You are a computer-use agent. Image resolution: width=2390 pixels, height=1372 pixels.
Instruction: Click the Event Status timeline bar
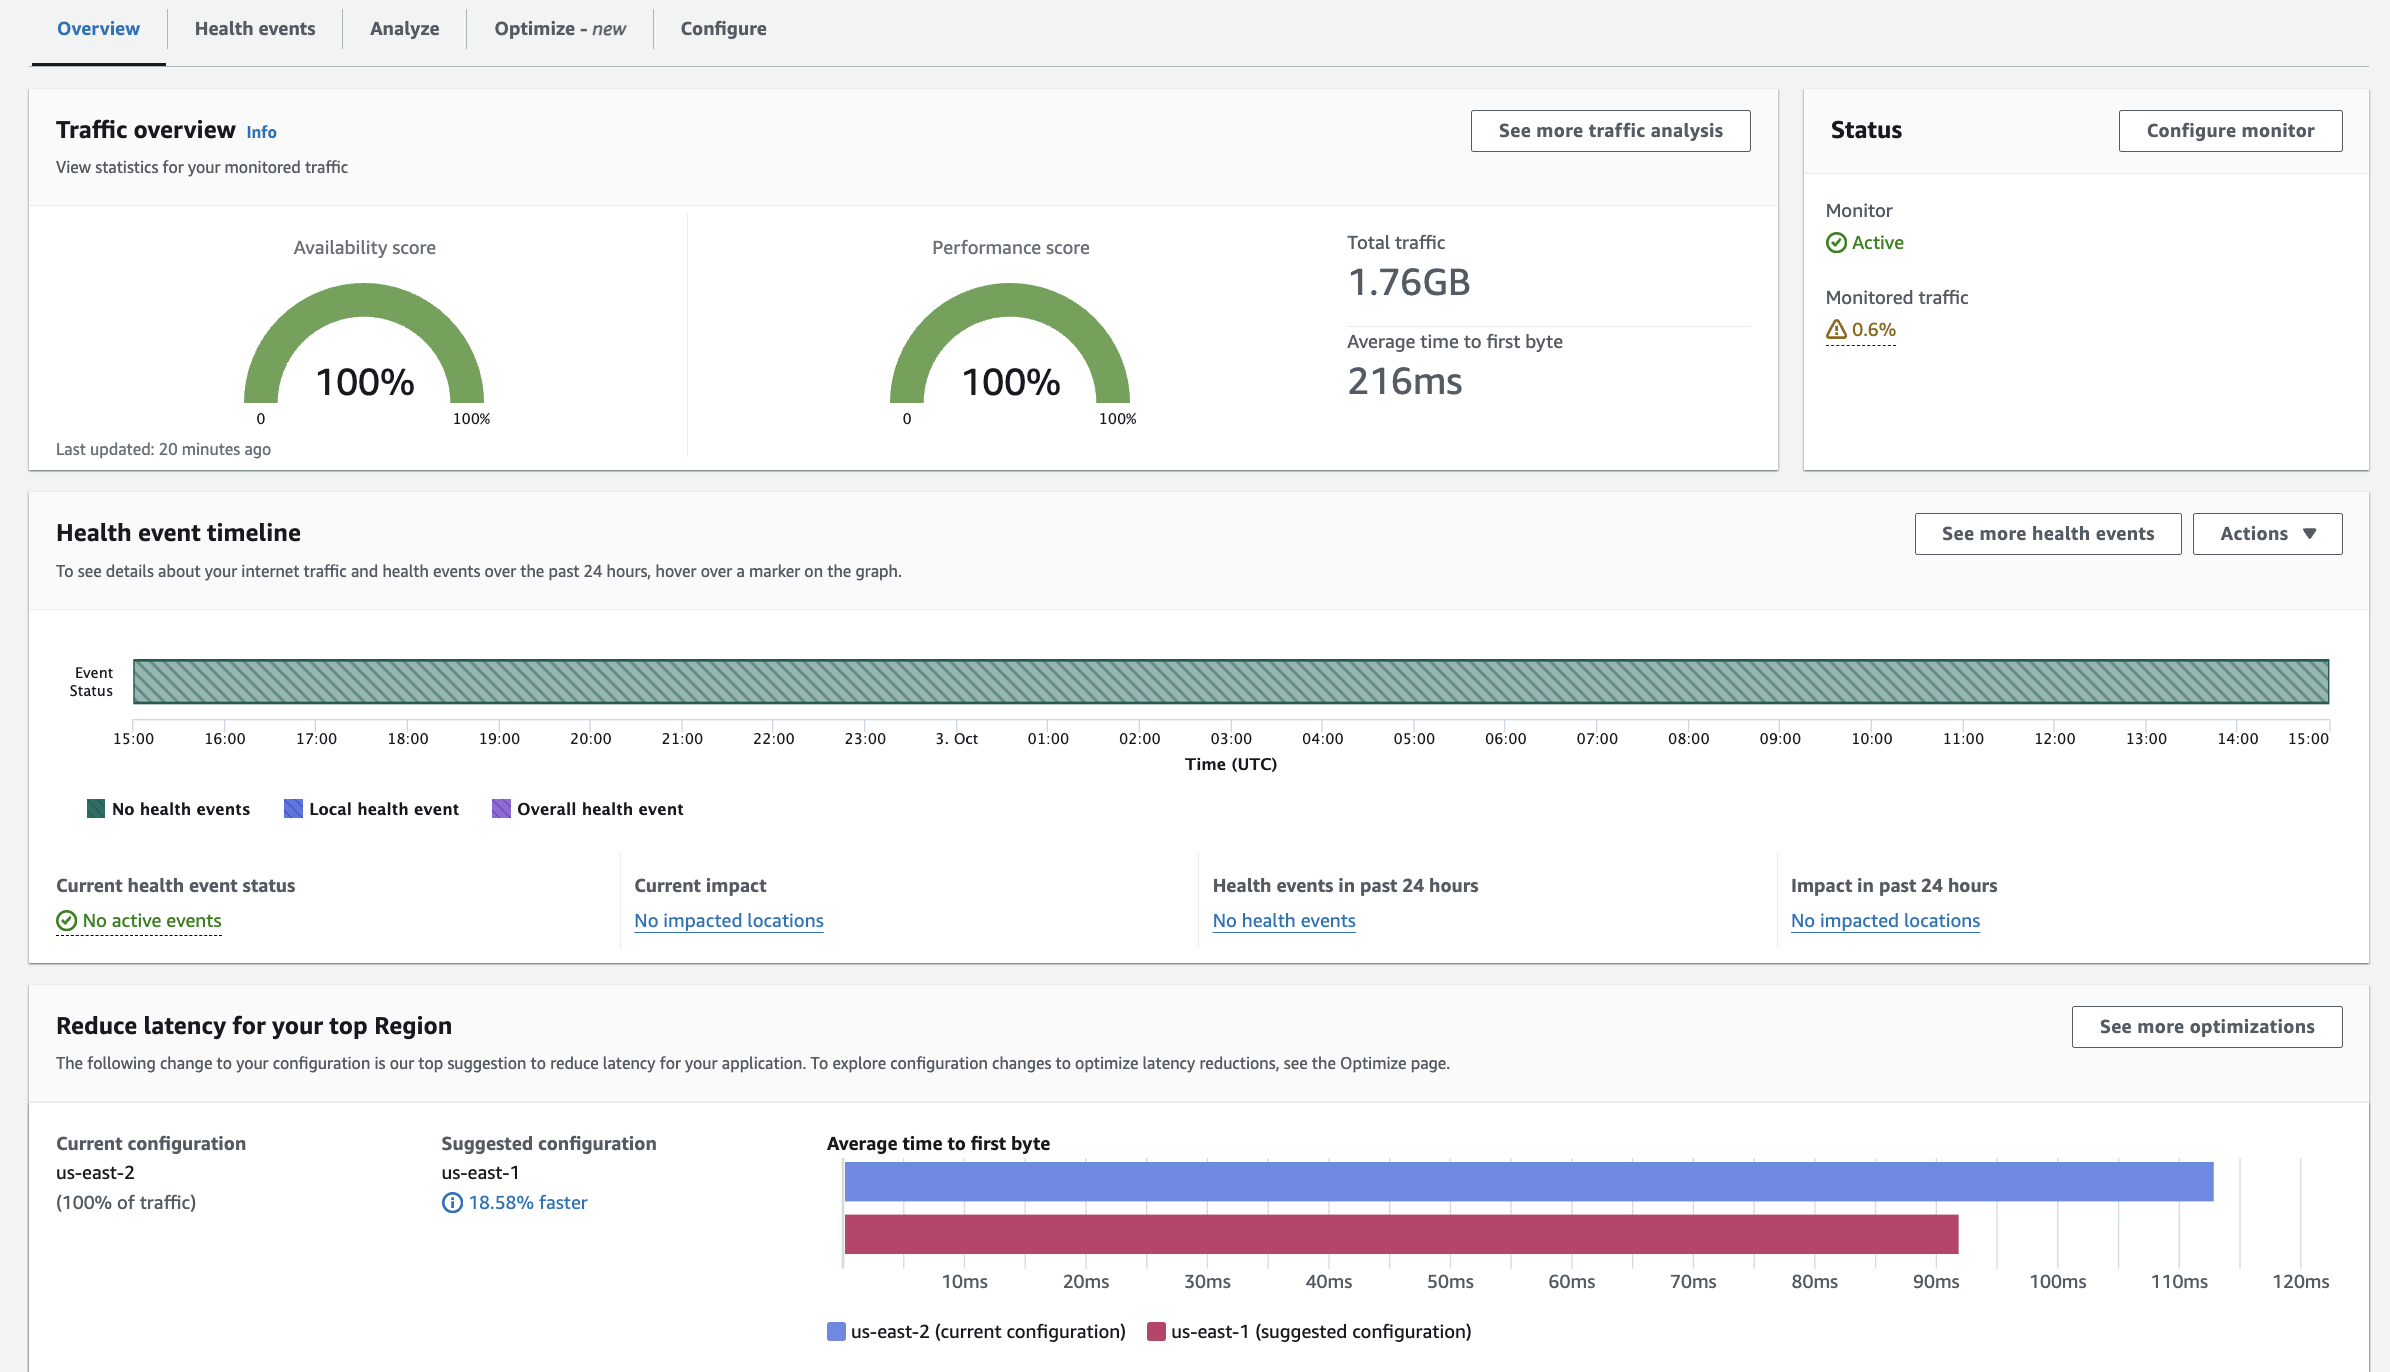pyautogui.click(x=1230, y=682)
